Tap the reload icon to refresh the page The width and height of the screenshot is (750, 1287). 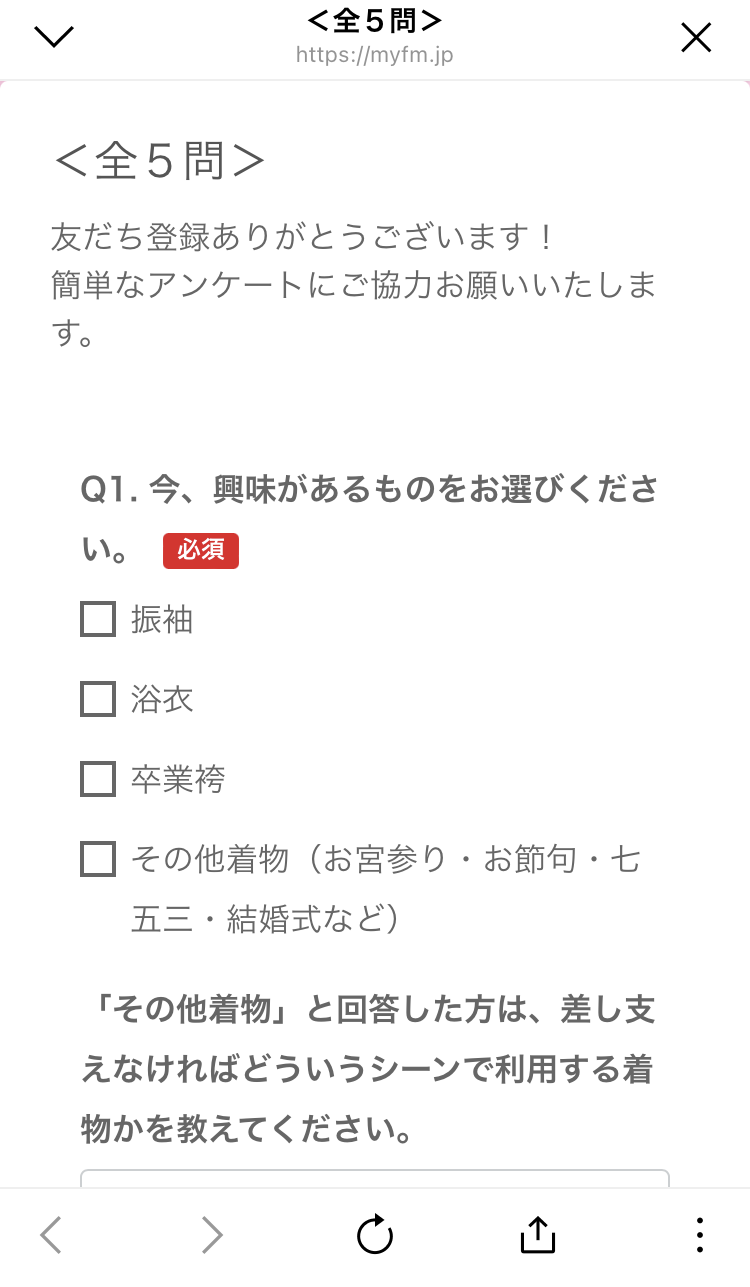(374, 1235)
